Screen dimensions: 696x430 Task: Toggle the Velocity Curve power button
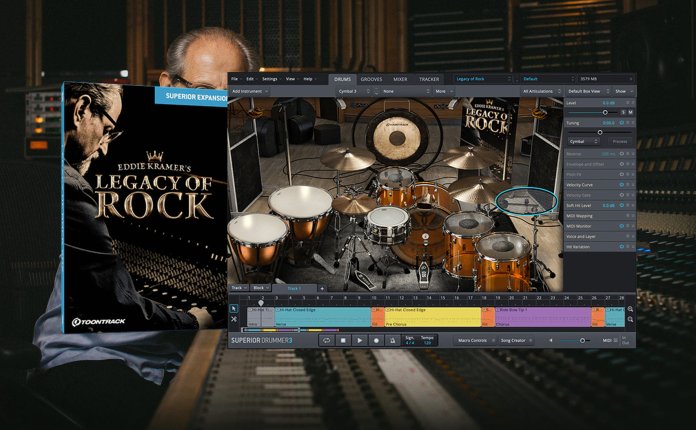point(621,185)
